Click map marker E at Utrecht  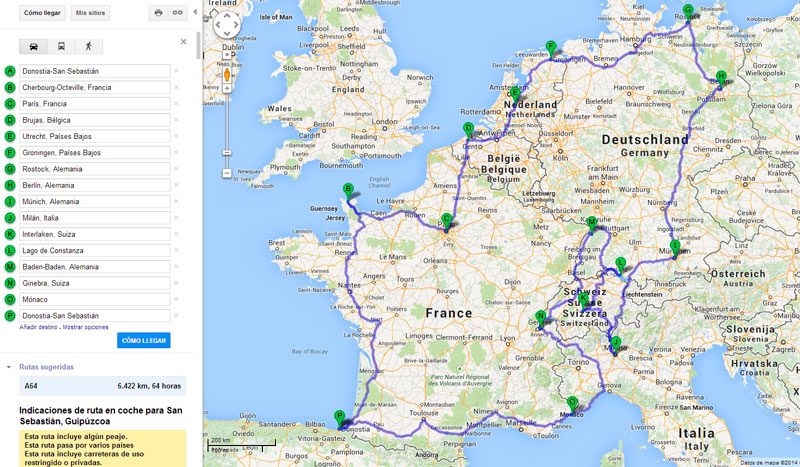point(515,94)
